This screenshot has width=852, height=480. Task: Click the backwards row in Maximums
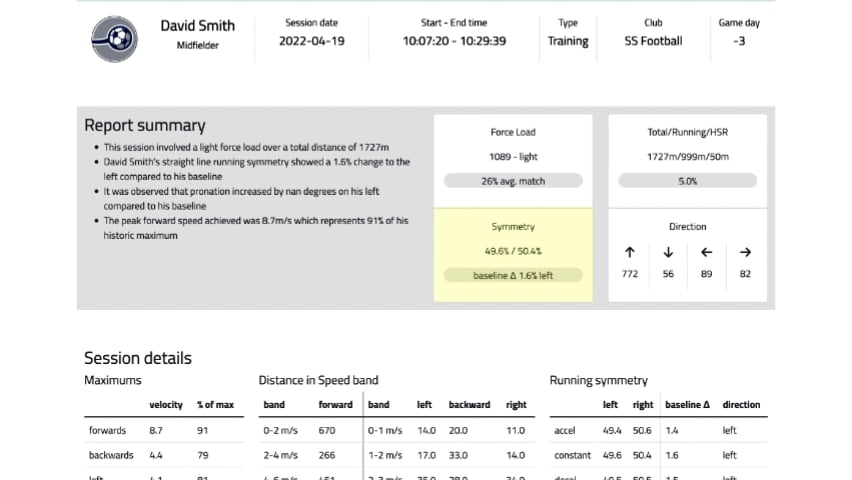pos(164,456)
